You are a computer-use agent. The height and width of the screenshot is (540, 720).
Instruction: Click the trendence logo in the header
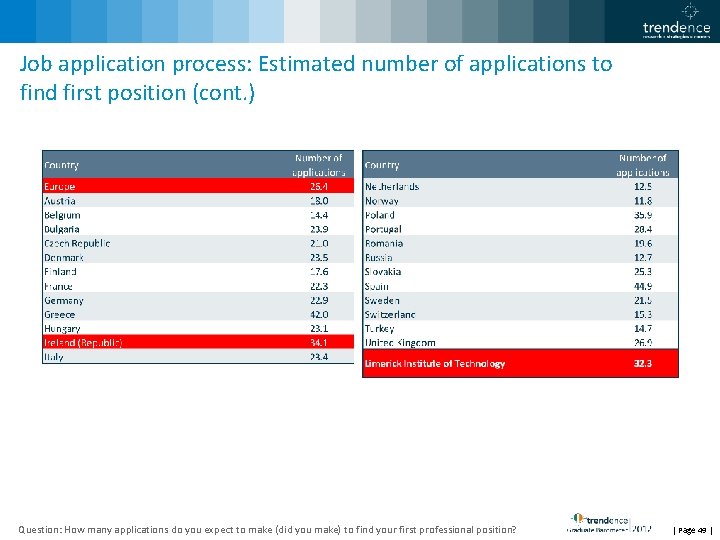pos(676,22)
